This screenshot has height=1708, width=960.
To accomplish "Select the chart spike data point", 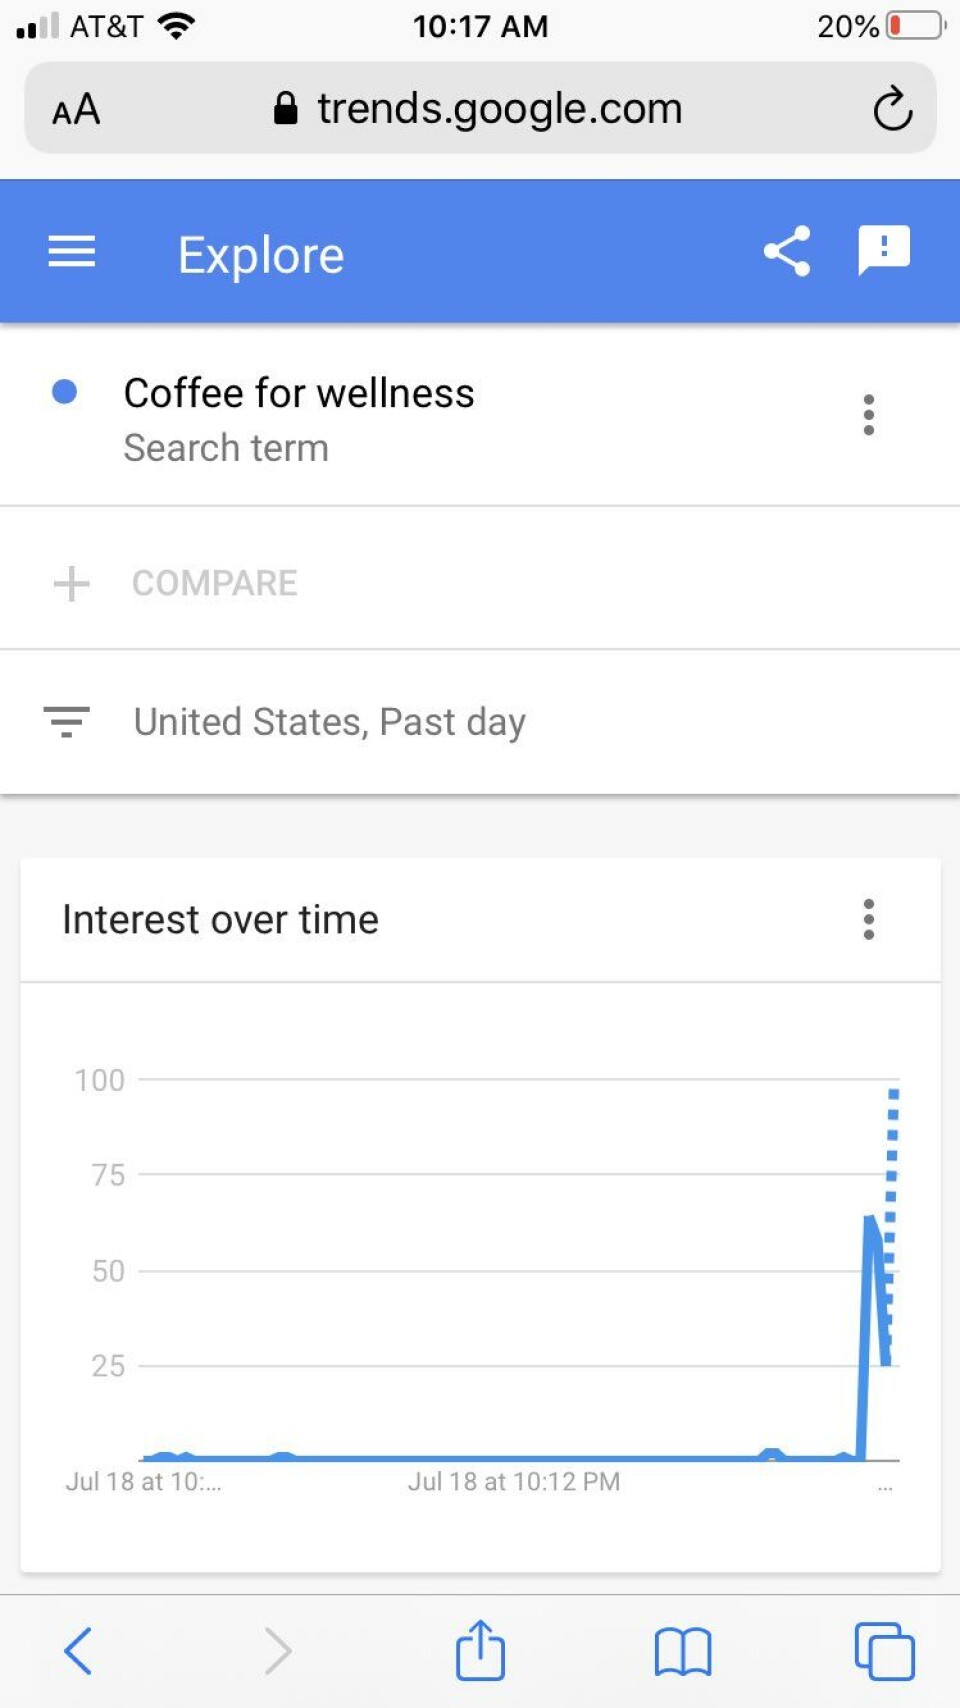I will (x=870, y=1220).
